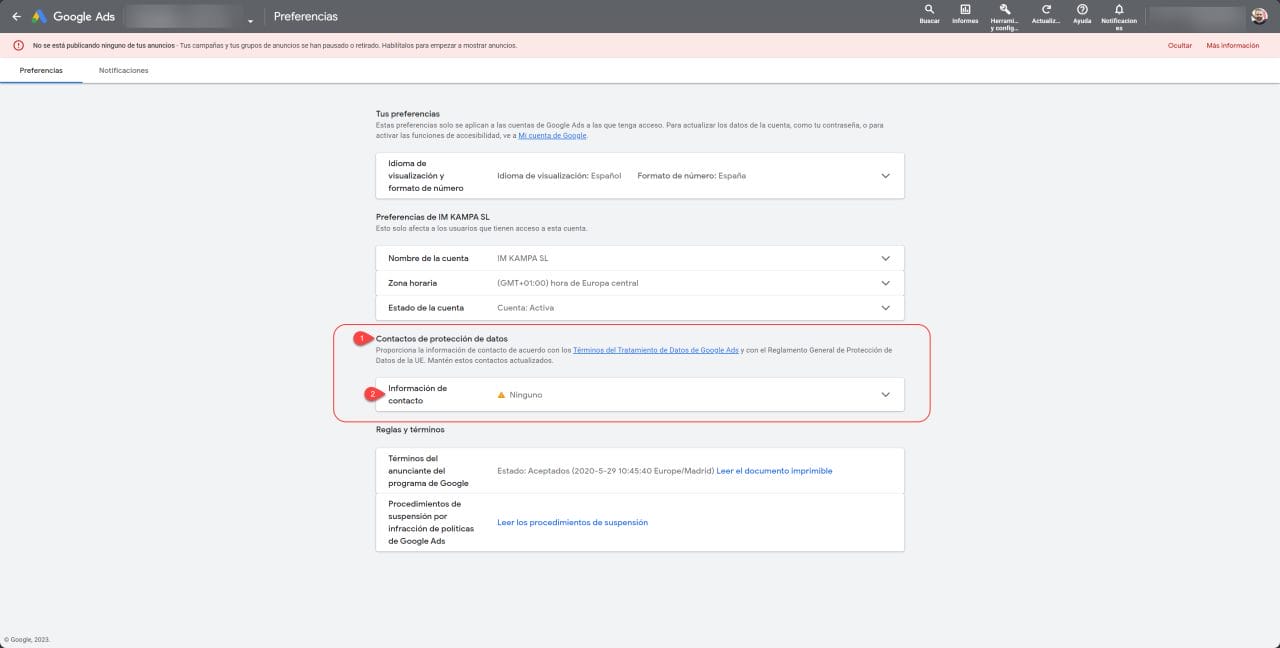Click '(GMT+01:00) hora de Europa central' value
The image size is (1280, 648).
(568, 283)
